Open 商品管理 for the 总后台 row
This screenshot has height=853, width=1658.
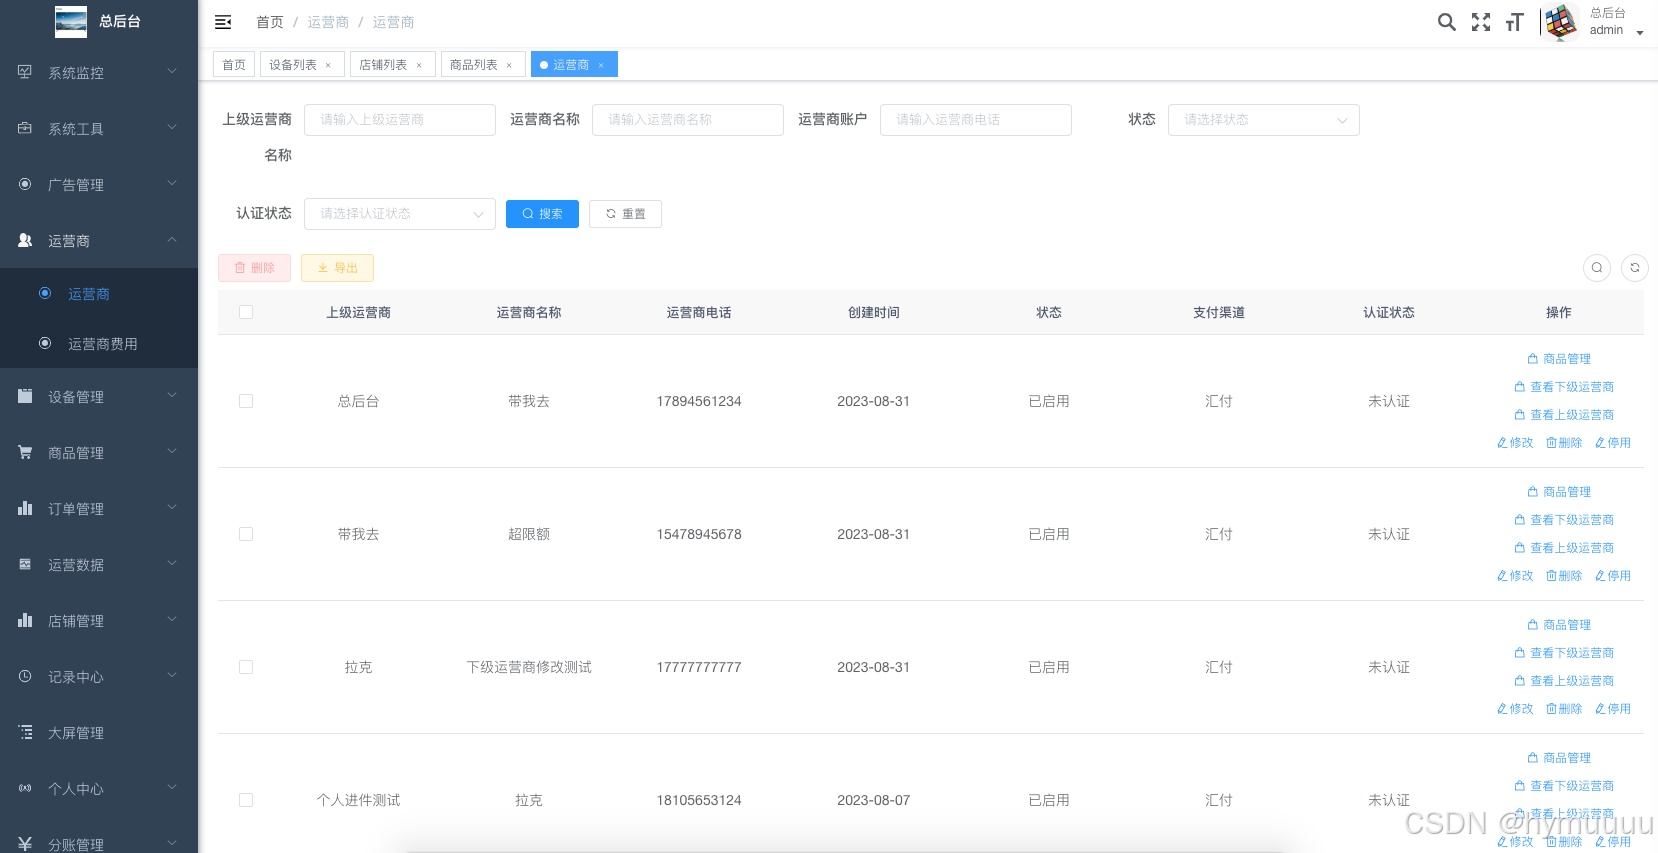[x=1559, y=359]
